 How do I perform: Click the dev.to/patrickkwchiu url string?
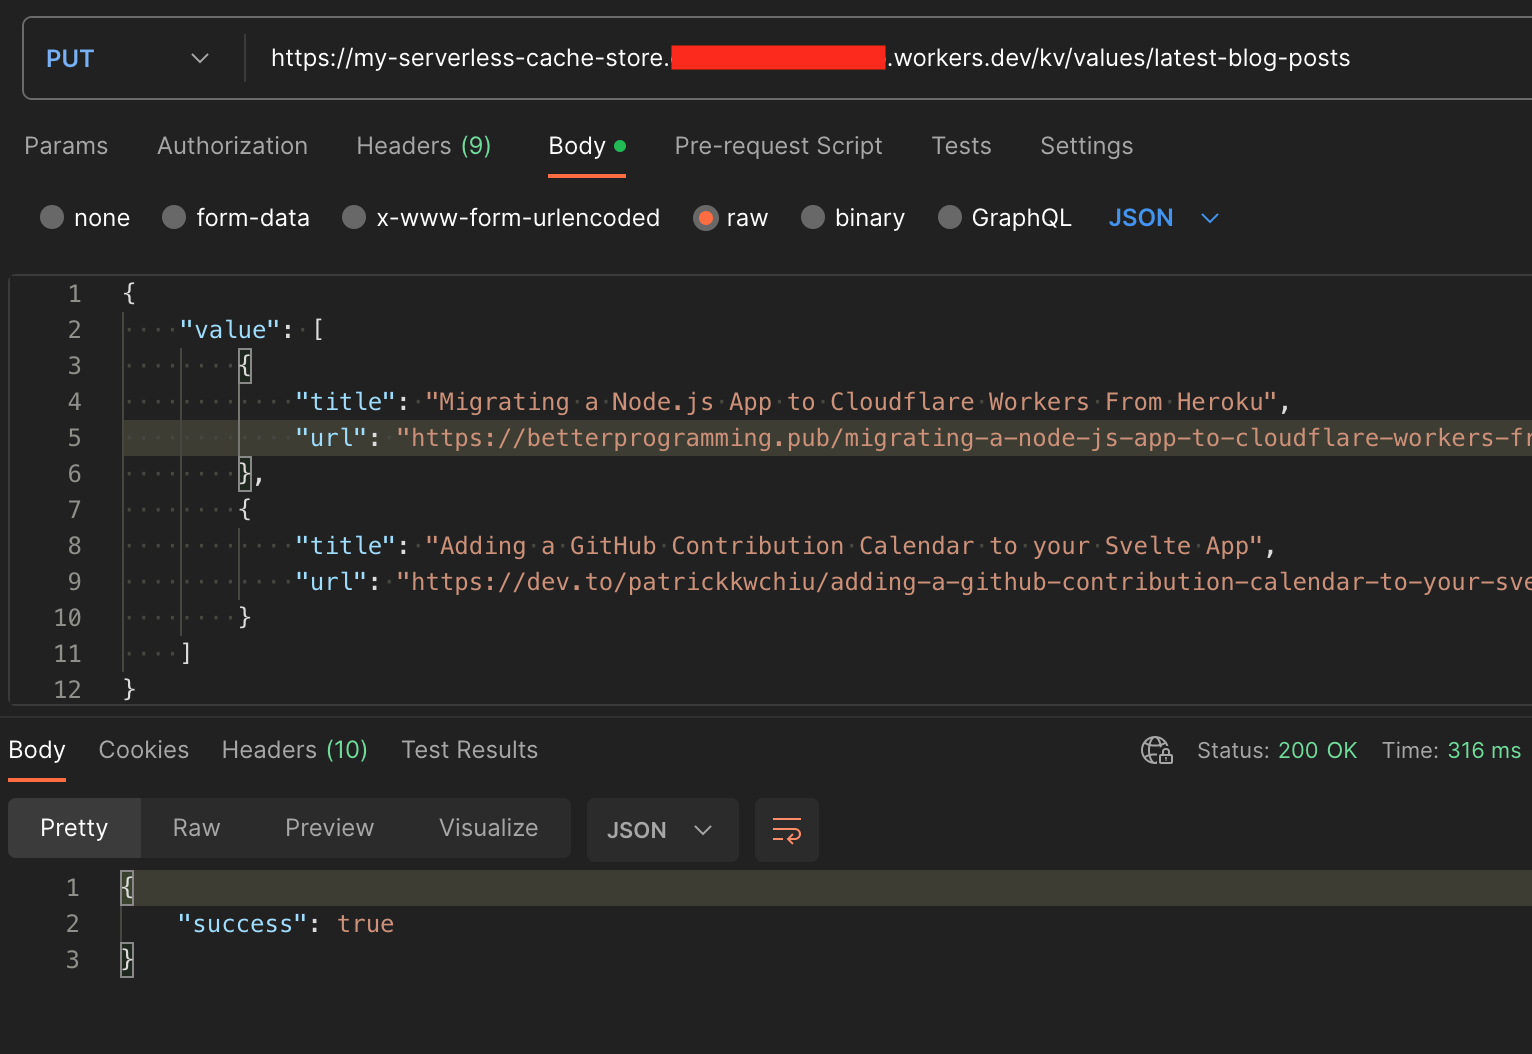tap(964, 582)
